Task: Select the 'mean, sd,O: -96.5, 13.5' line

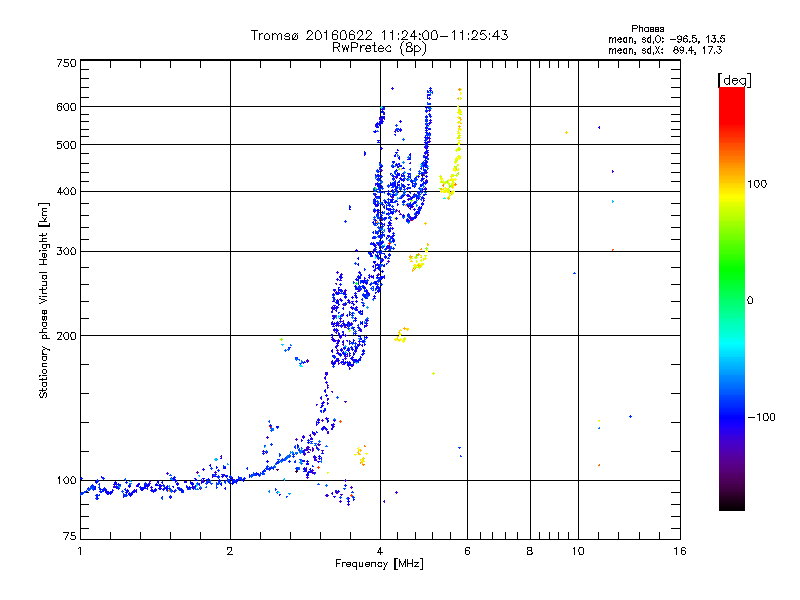Action: pyautogui.click(x=666, y=39)
